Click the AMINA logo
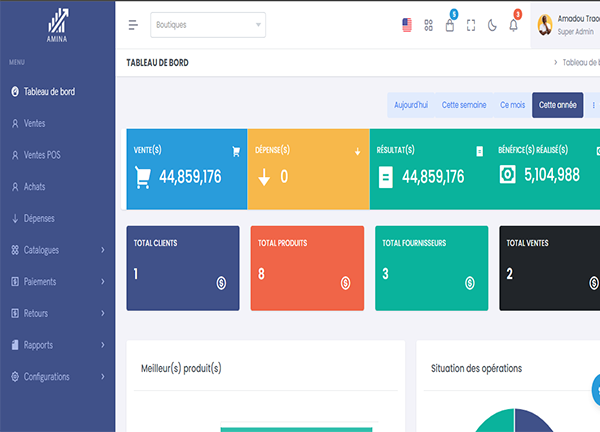This screenshot has width=600, height=432. tap(57, 23)
